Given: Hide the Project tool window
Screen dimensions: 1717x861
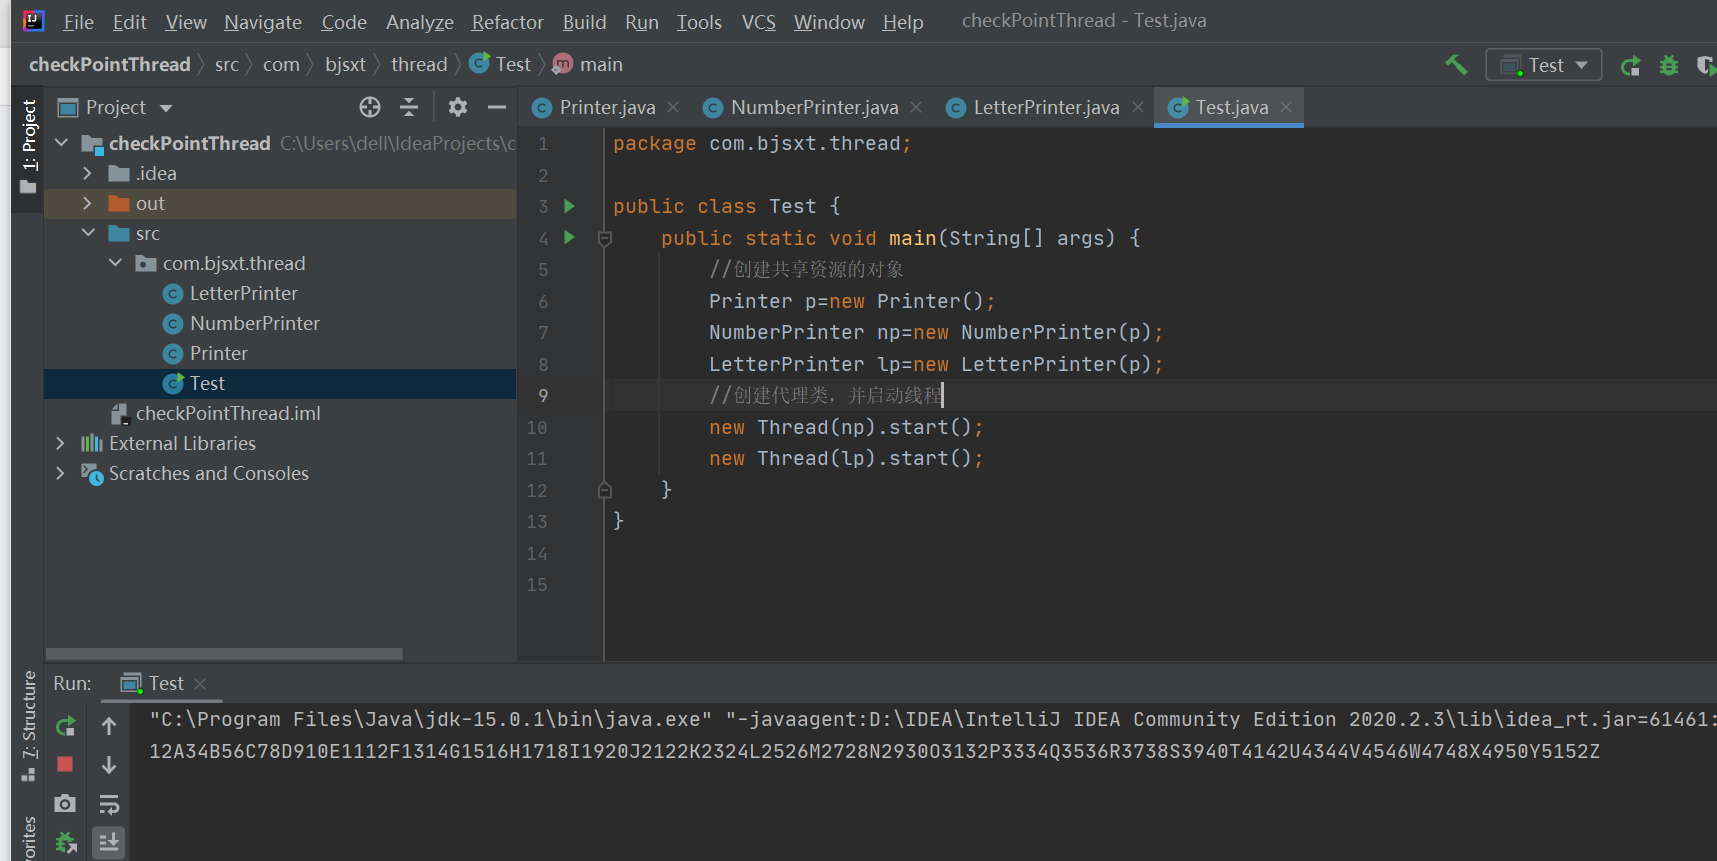Looking at the screenshot, I should click(x=497, y=107).
